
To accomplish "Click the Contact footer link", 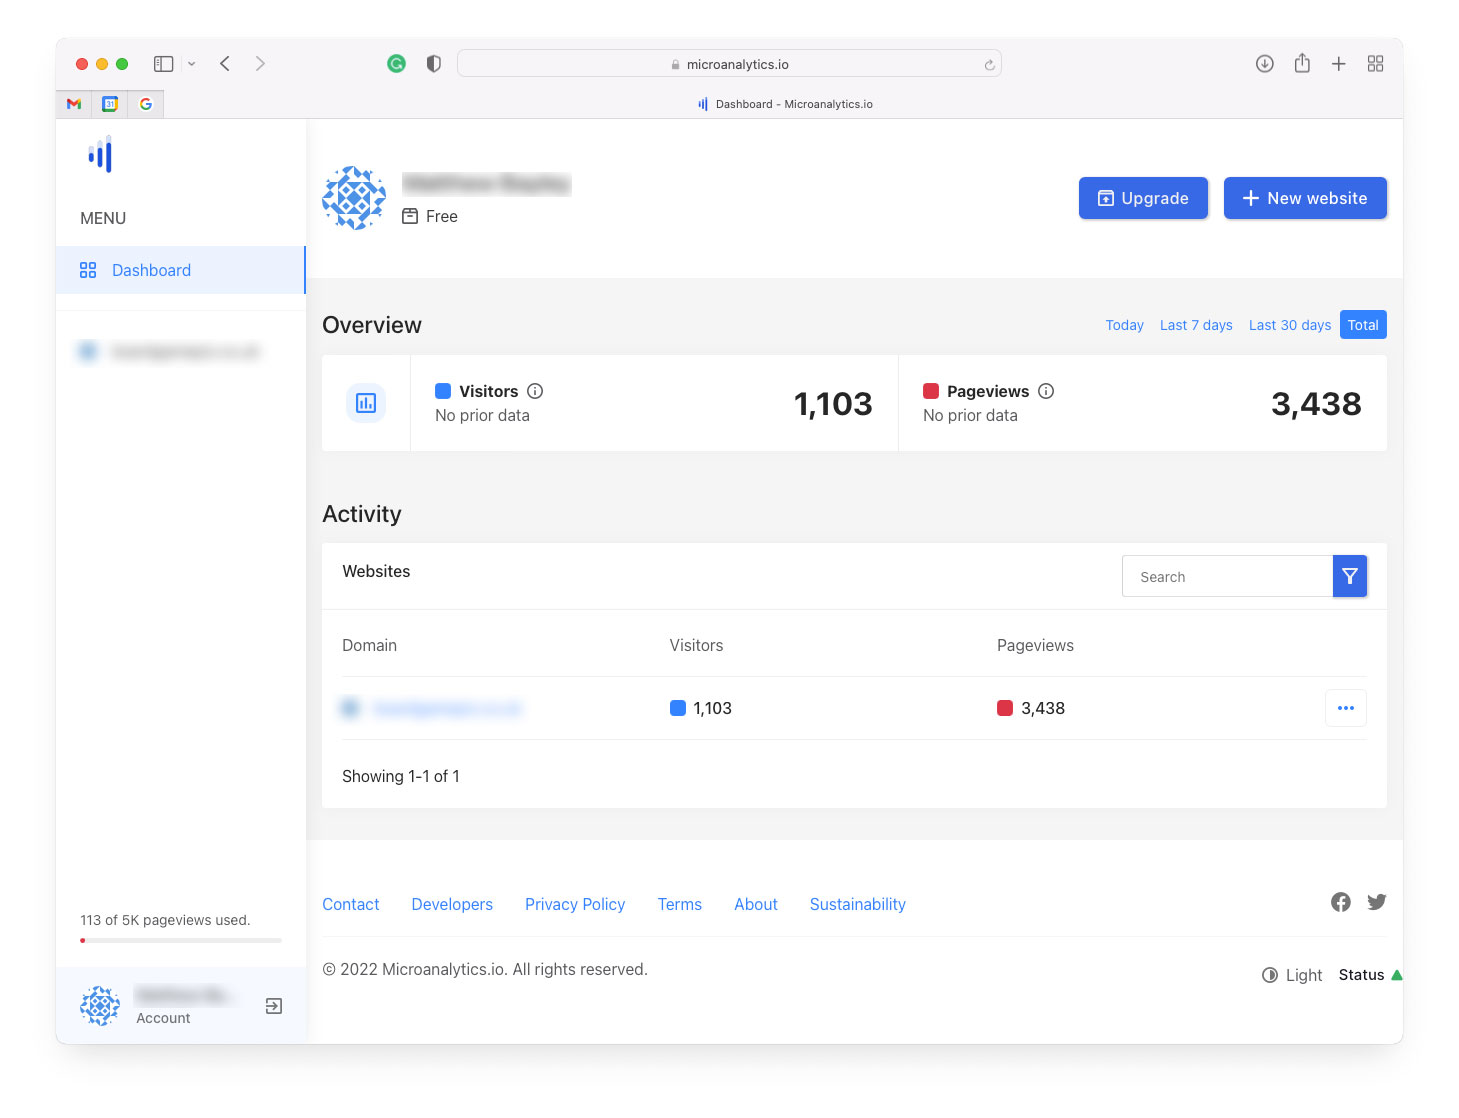I will pos(351,904).
